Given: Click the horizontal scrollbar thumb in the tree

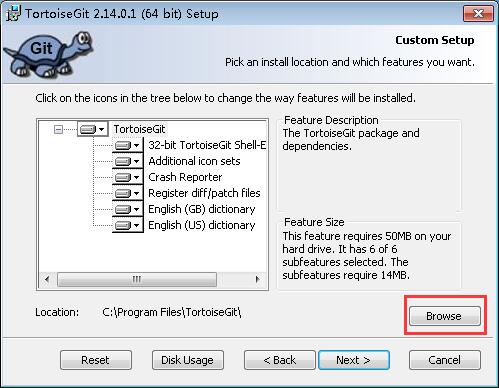Looking at the screenshot, I should 137,279.
